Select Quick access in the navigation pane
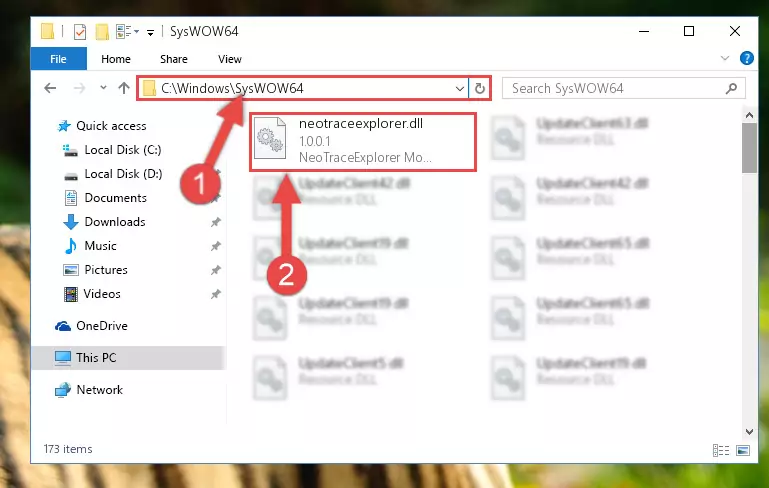This screenshot has height=488, width=769. click(103, 126)
